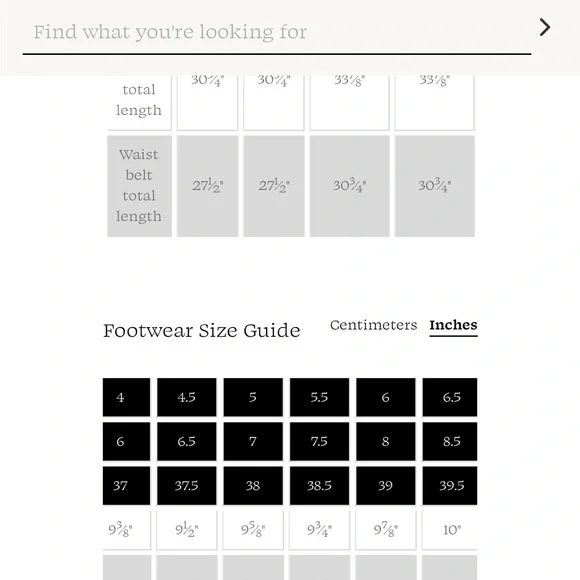The height and width of the screenshot is (580, 580).
Task: Click the 'Footwear Size Guide' heading
Action: pos(202,330)
